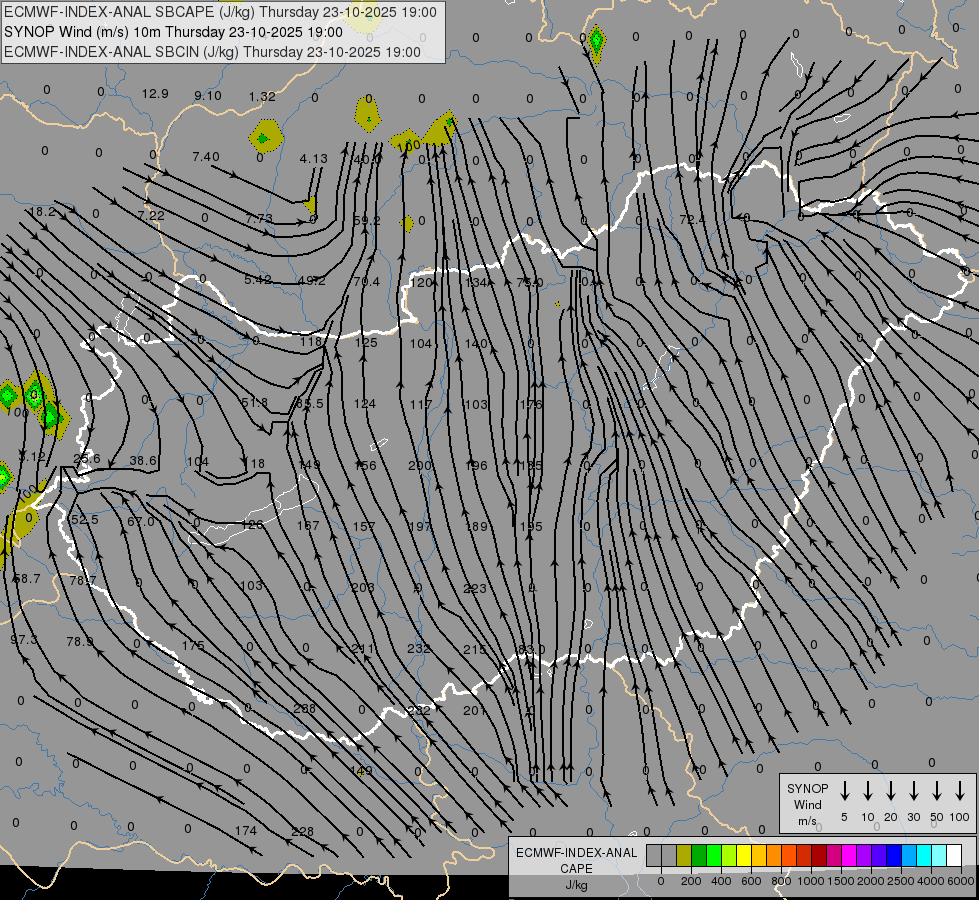Click the 140 value on the map

click(476, 343)
